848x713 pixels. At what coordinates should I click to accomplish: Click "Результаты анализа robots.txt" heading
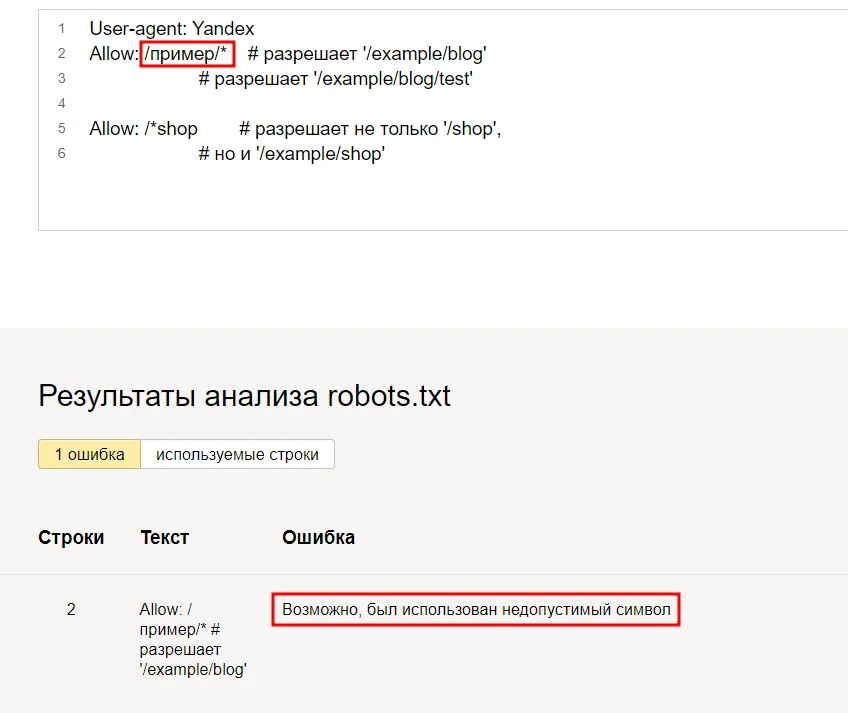coord(244,396)
